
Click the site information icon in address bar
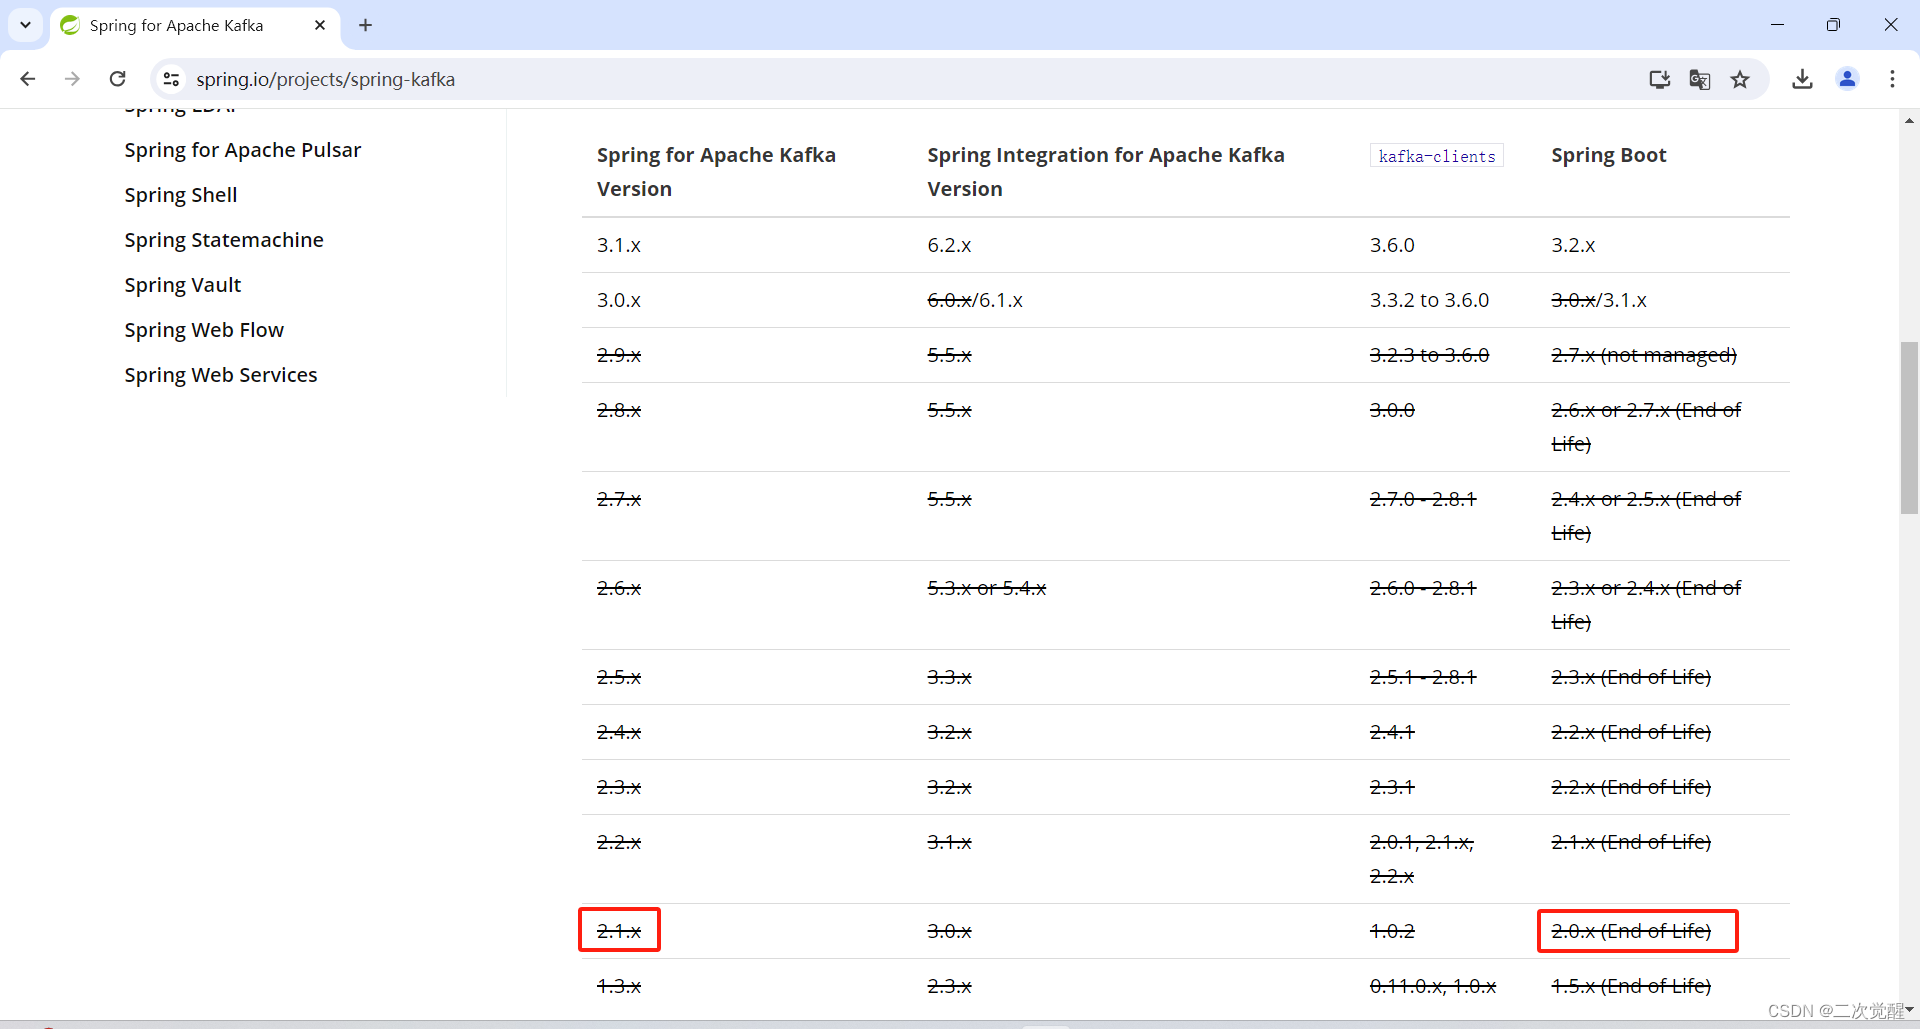click(x=170, y=79)
